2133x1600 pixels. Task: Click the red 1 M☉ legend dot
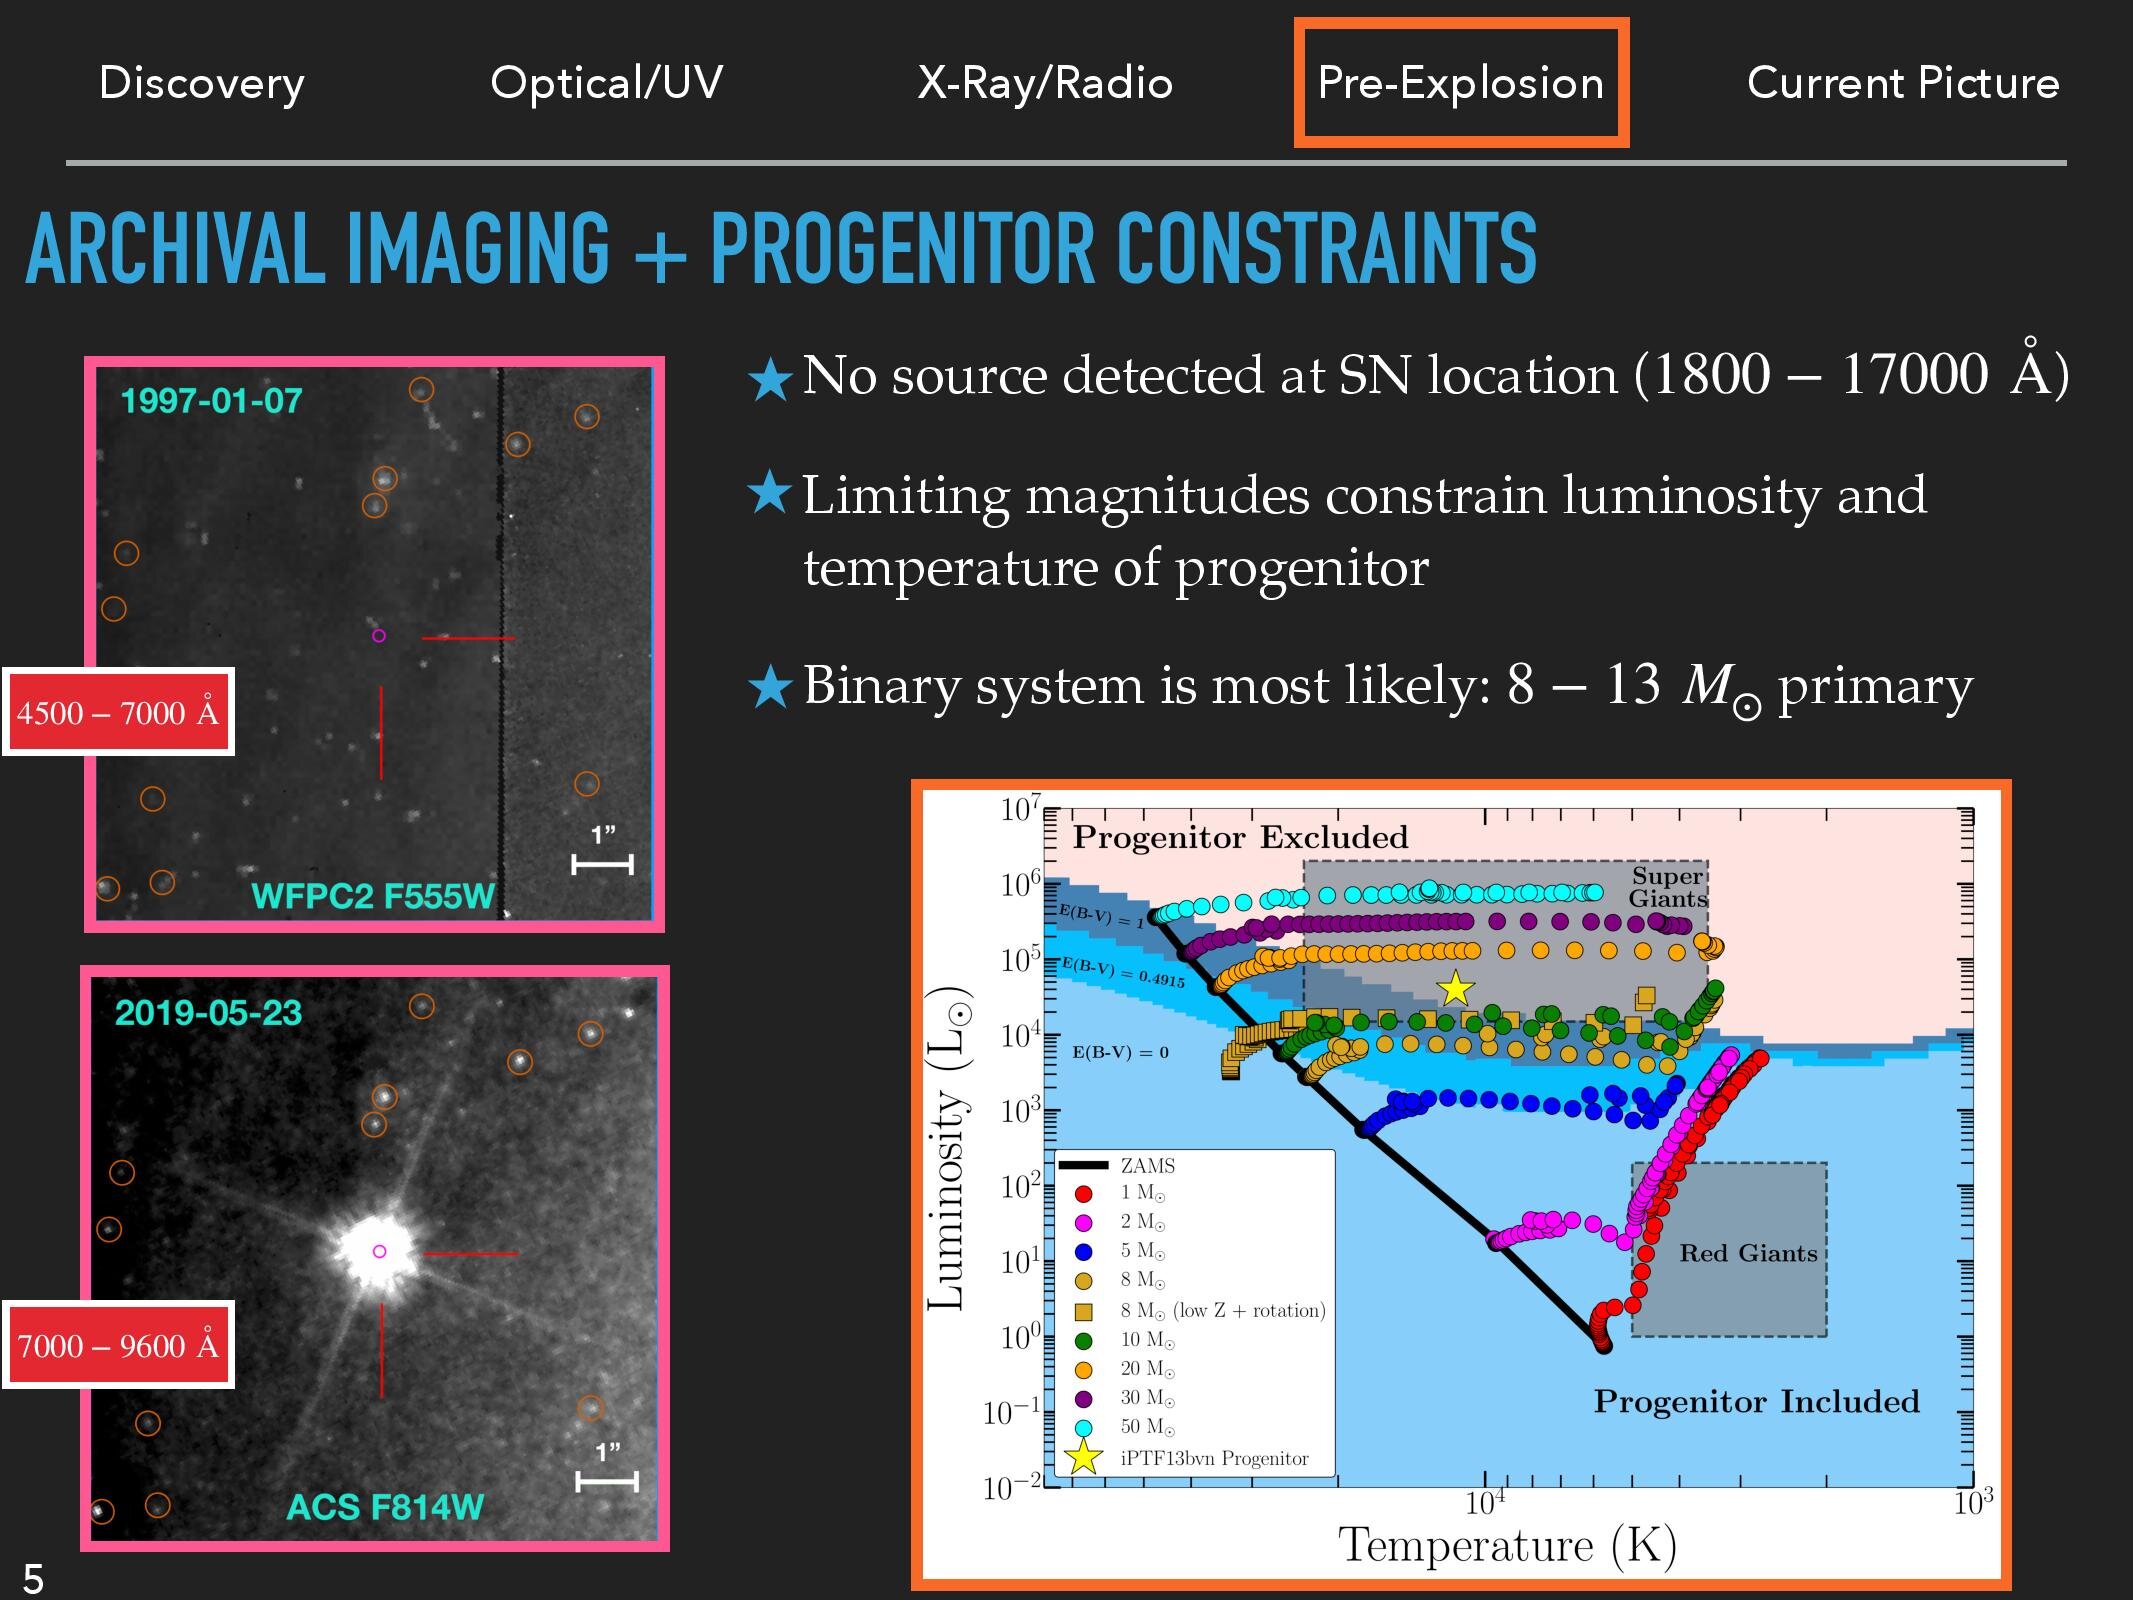coord(1083,1194)
